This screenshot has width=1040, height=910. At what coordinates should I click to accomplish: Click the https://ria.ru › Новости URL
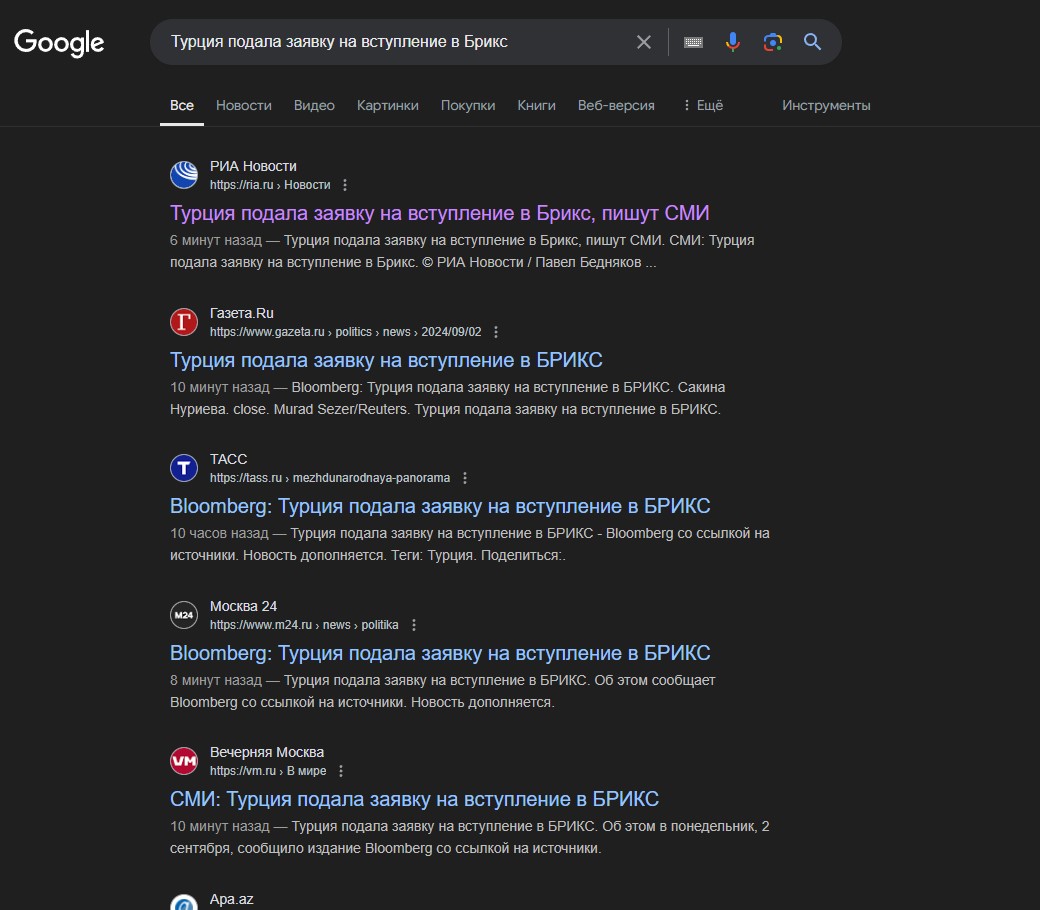270,185
